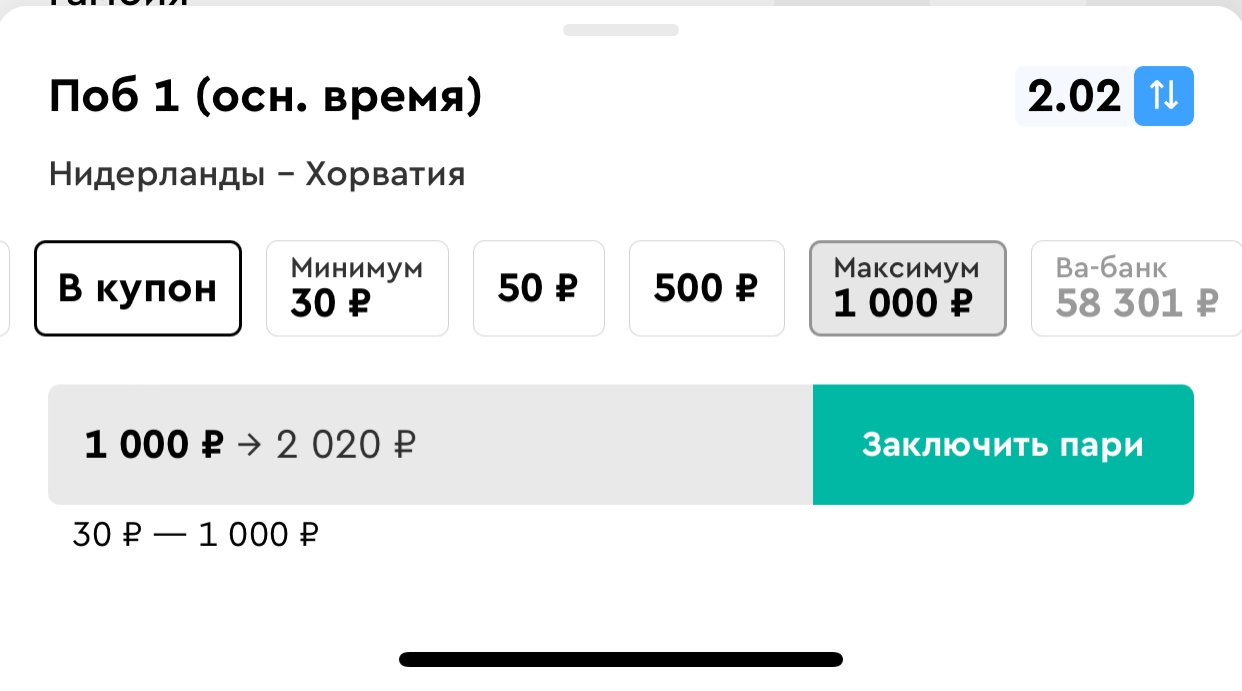Pick the 500 ₽ quick stake

point(706,288)
